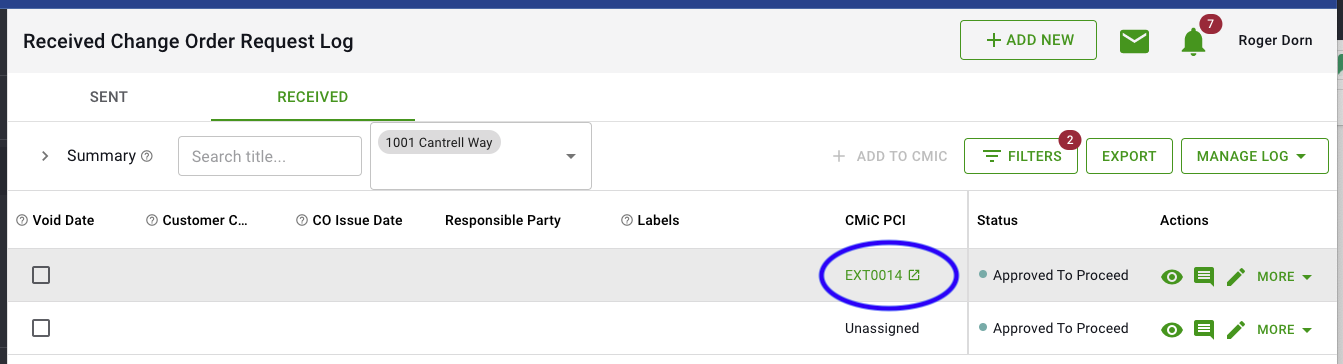Open the notifications bell
This screenshot has width=1343, height=364.
(x=1193, y=42)
